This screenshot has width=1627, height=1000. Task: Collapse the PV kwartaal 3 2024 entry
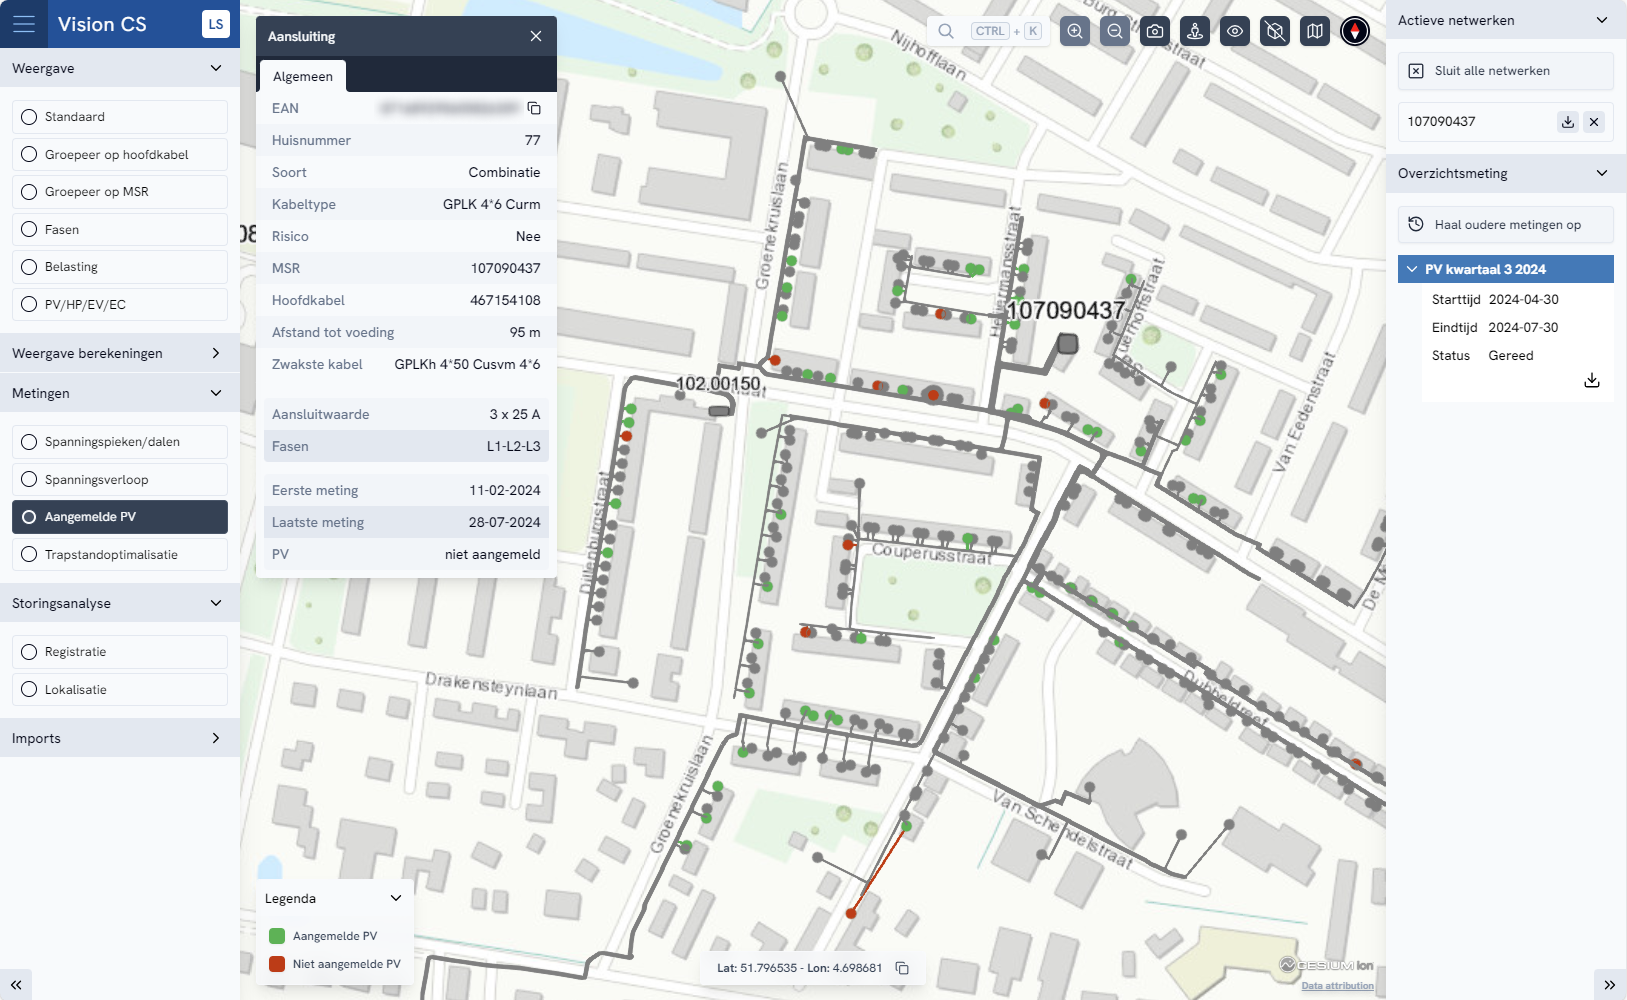[1412, 269]
